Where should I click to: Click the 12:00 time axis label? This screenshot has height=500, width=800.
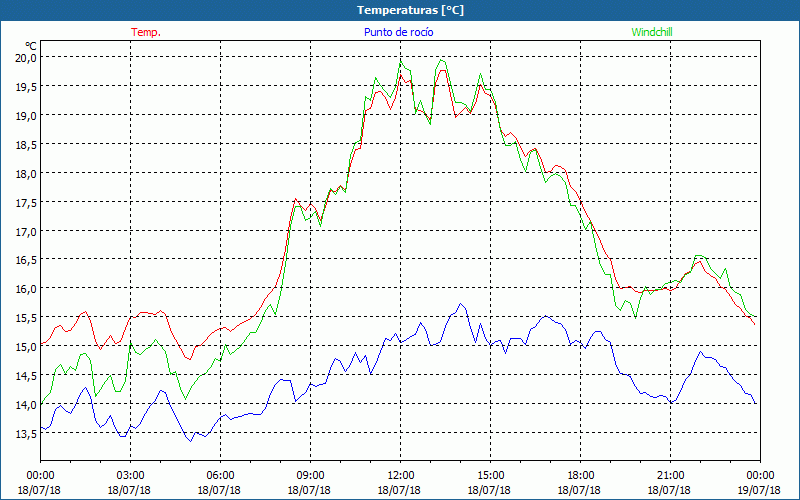(400, 476)
